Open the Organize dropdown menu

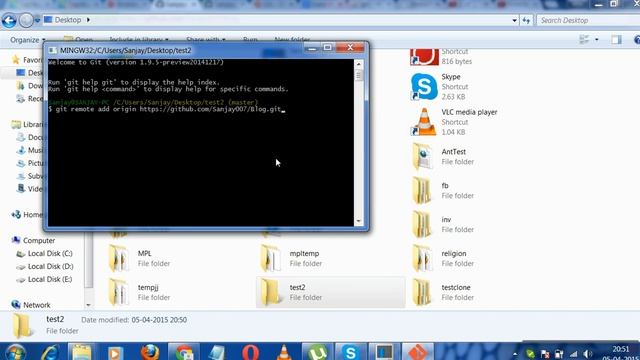coord(28,40)
